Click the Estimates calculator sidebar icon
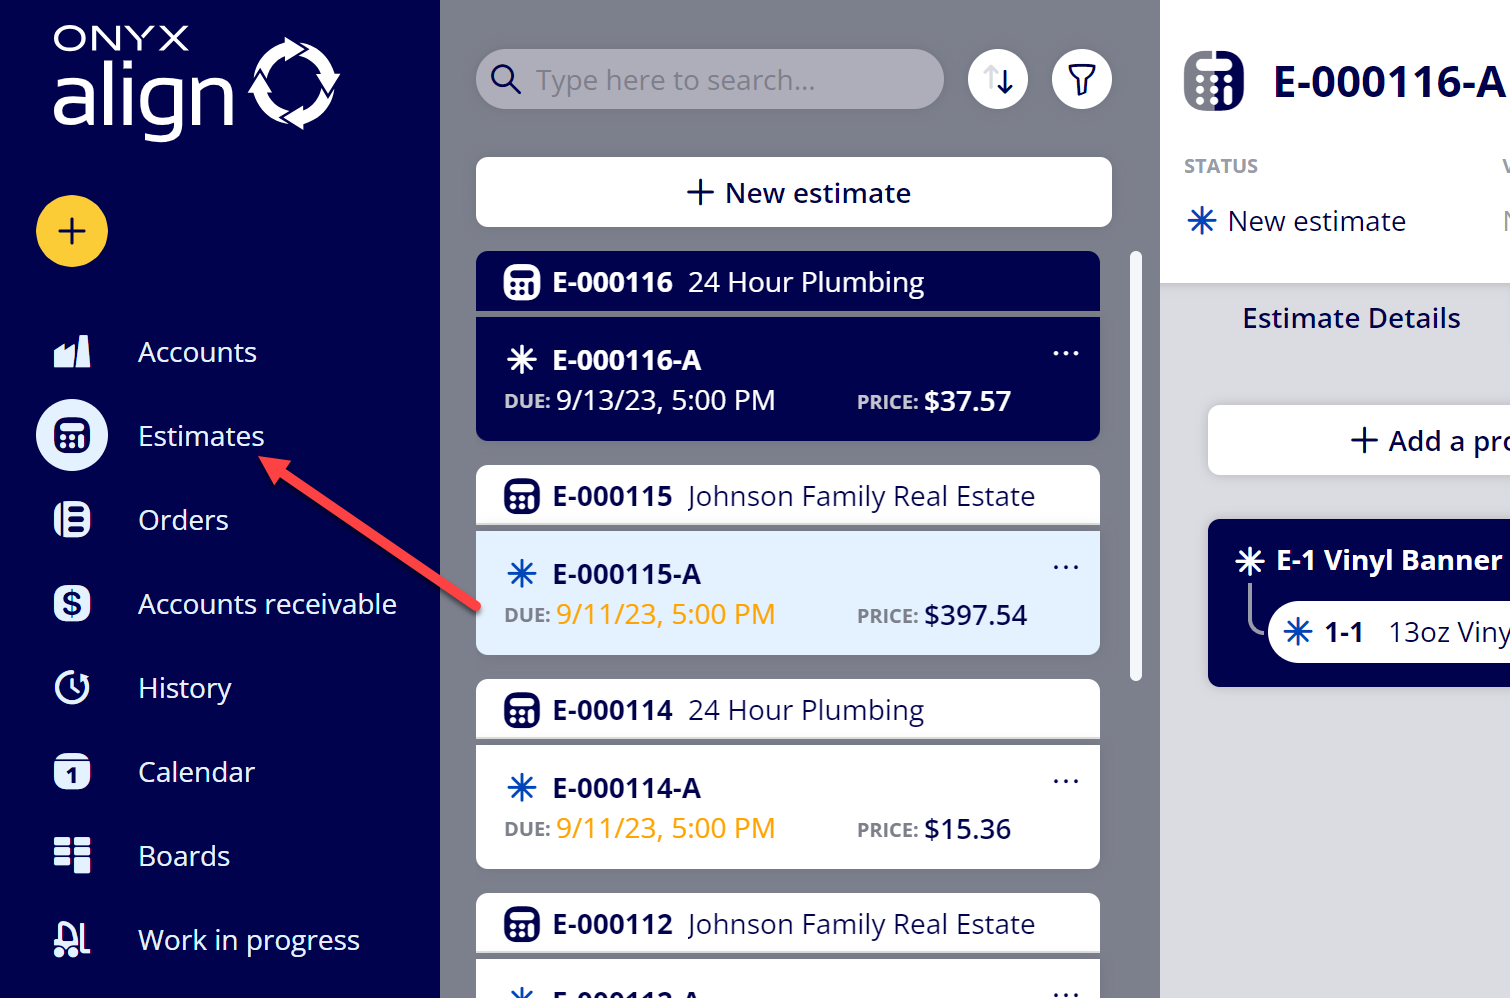The width and height of the screenshot is (1510, 998). point(72,435)
